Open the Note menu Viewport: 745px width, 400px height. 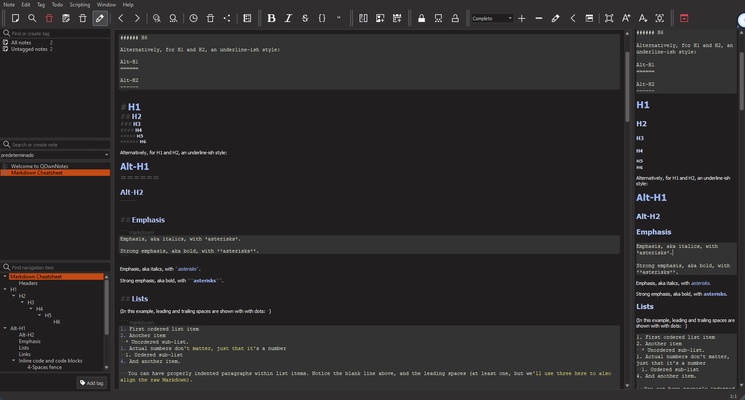(9, 5)
